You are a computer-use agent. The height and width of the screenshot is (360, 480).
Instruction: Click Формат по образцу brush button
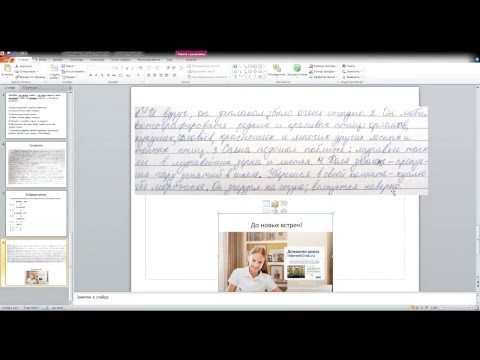tap(30, 77)
